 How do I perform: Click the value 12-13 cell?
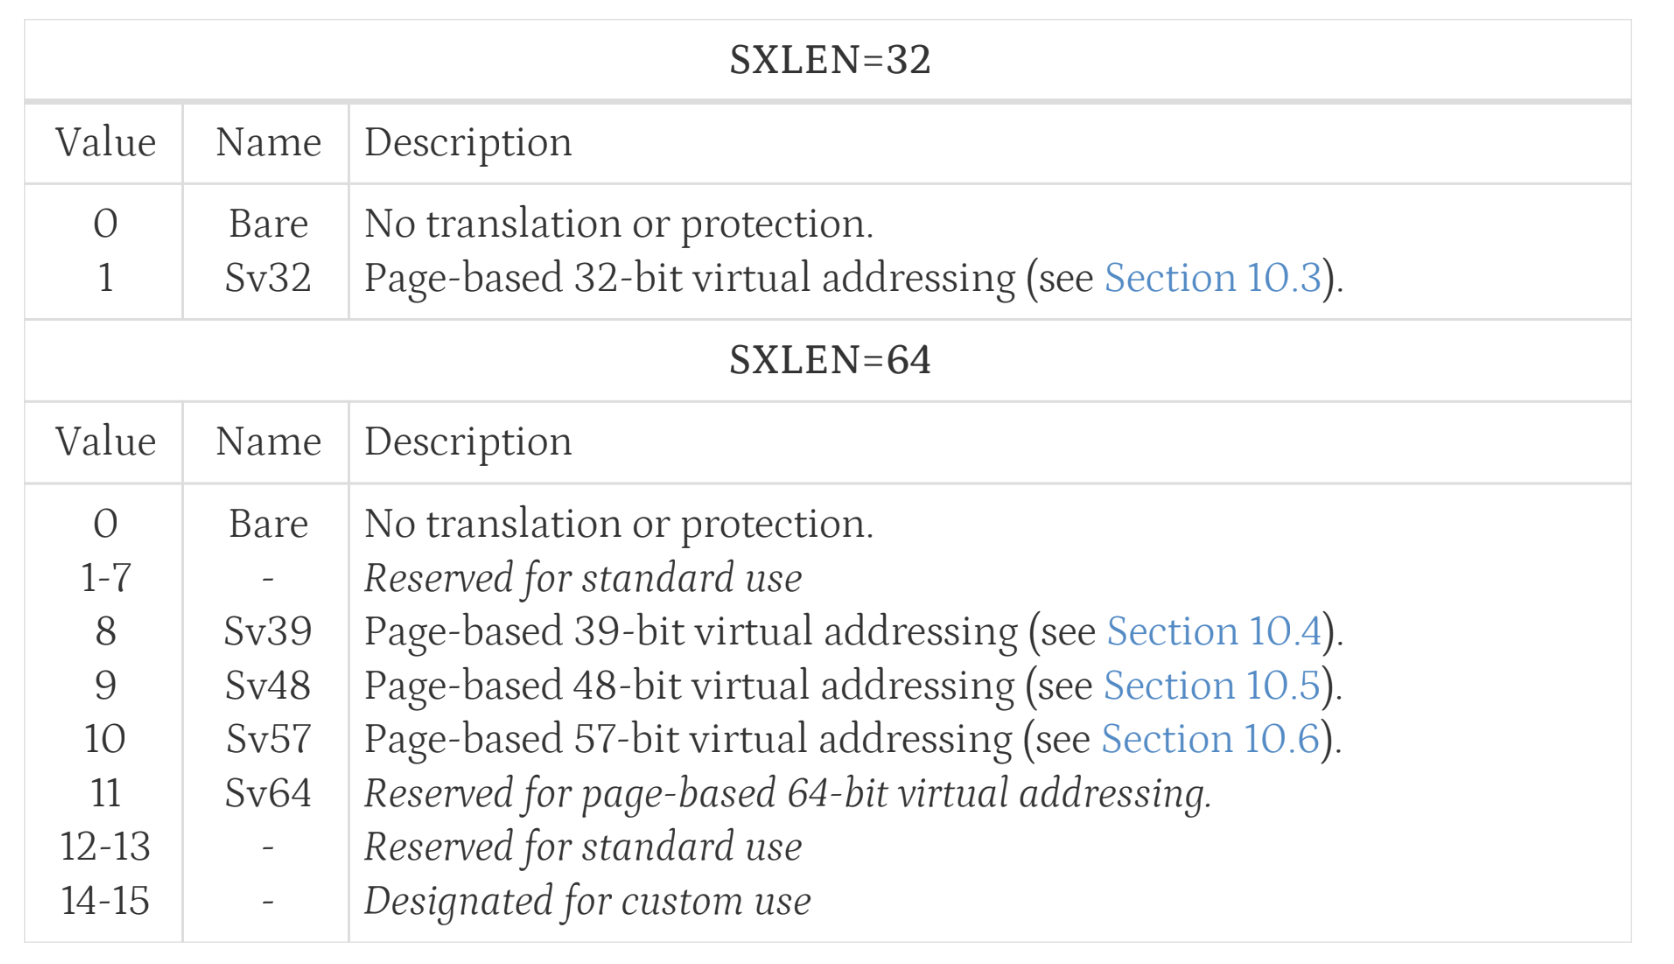pos(105,847)
